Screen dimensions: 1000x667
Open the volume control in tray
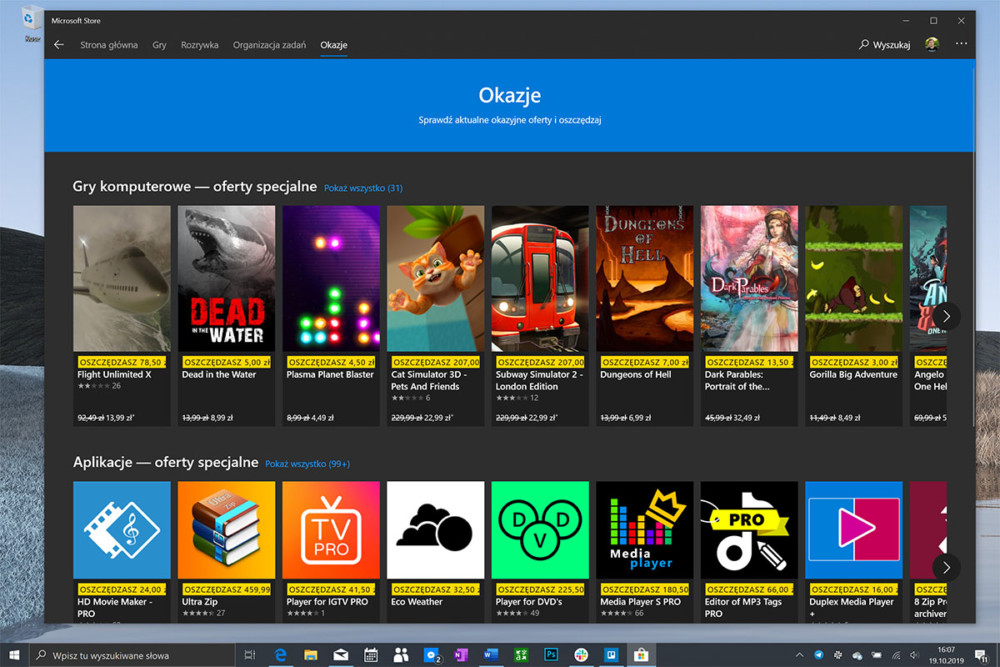point(915,655)
